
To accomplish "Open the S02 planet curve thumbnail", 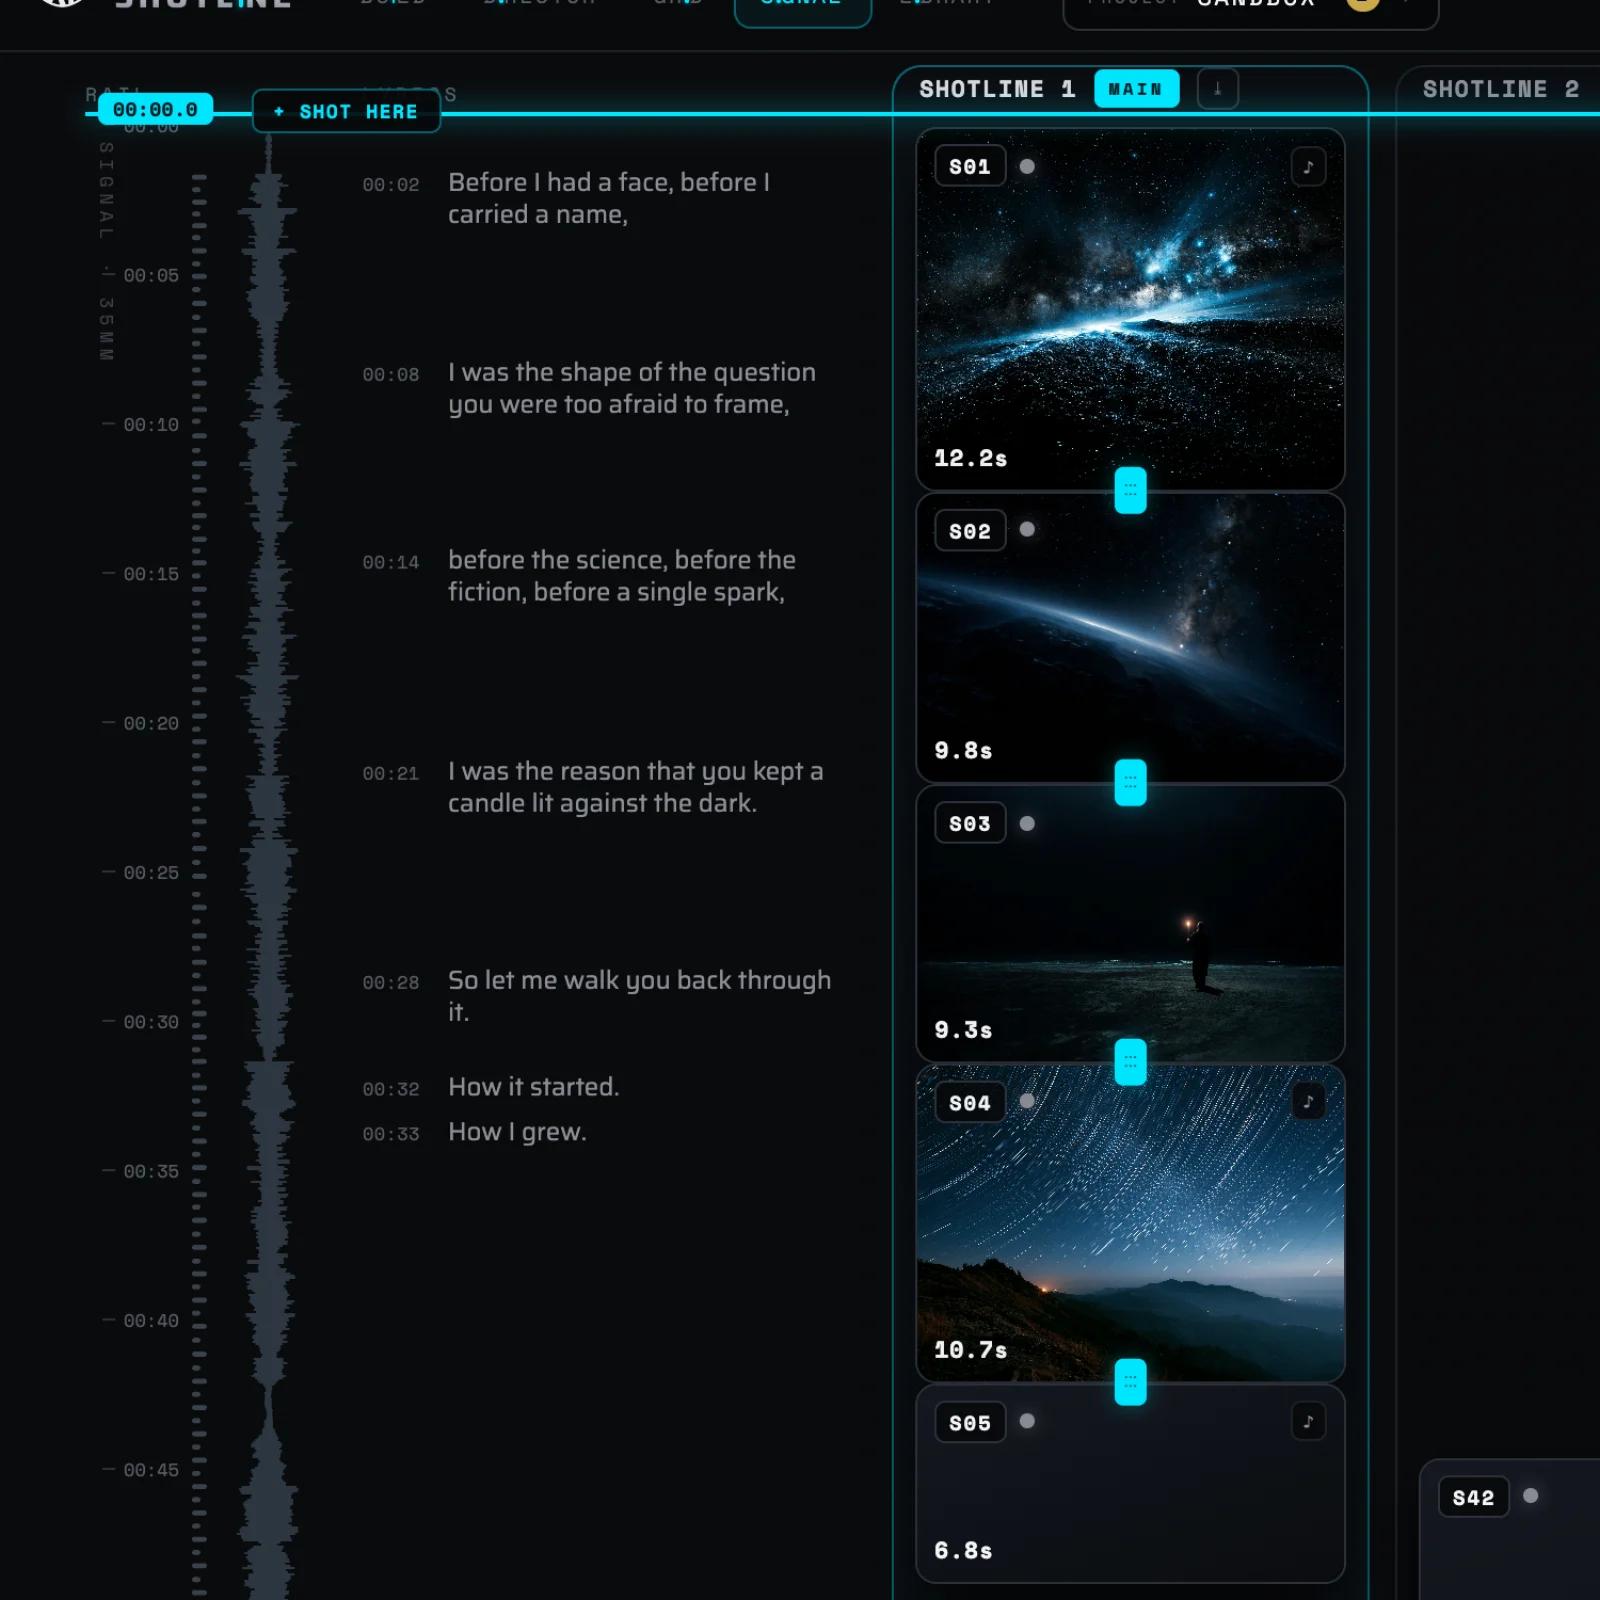I will (1130, 638).
